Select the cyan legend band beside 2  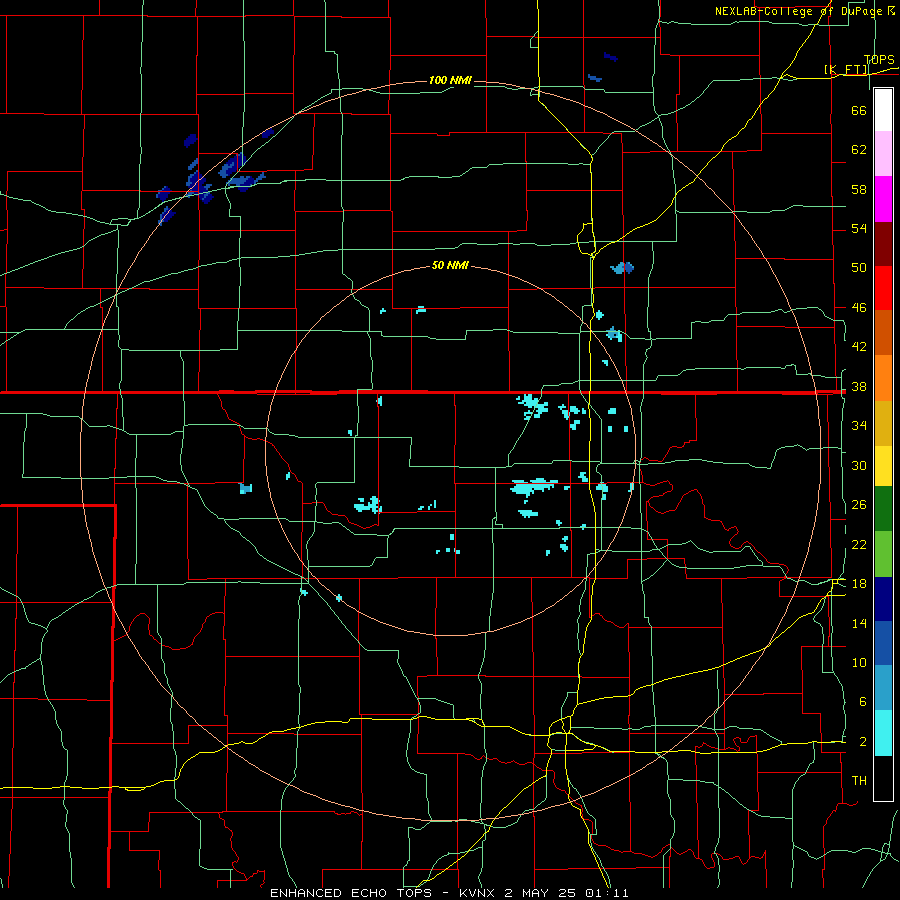pyautogui.click(x=883, y=734)
